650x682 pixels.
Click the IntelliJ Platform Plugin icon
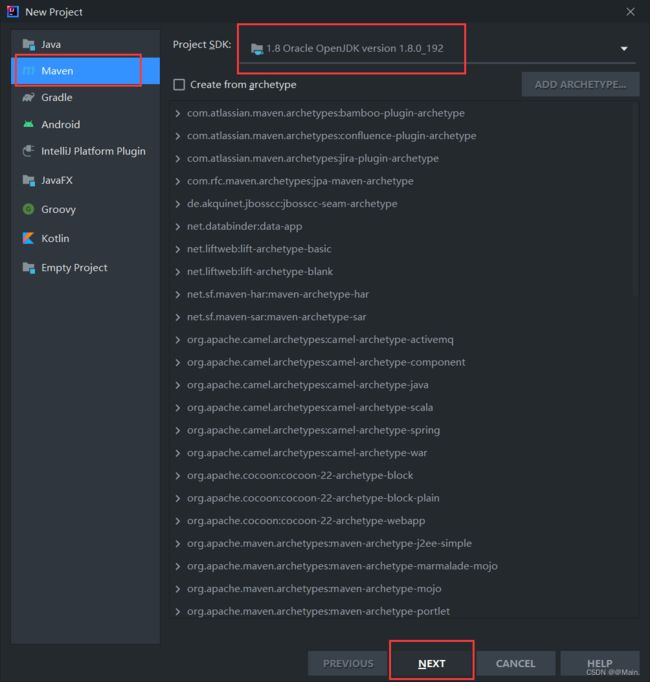tap(29, 151)
